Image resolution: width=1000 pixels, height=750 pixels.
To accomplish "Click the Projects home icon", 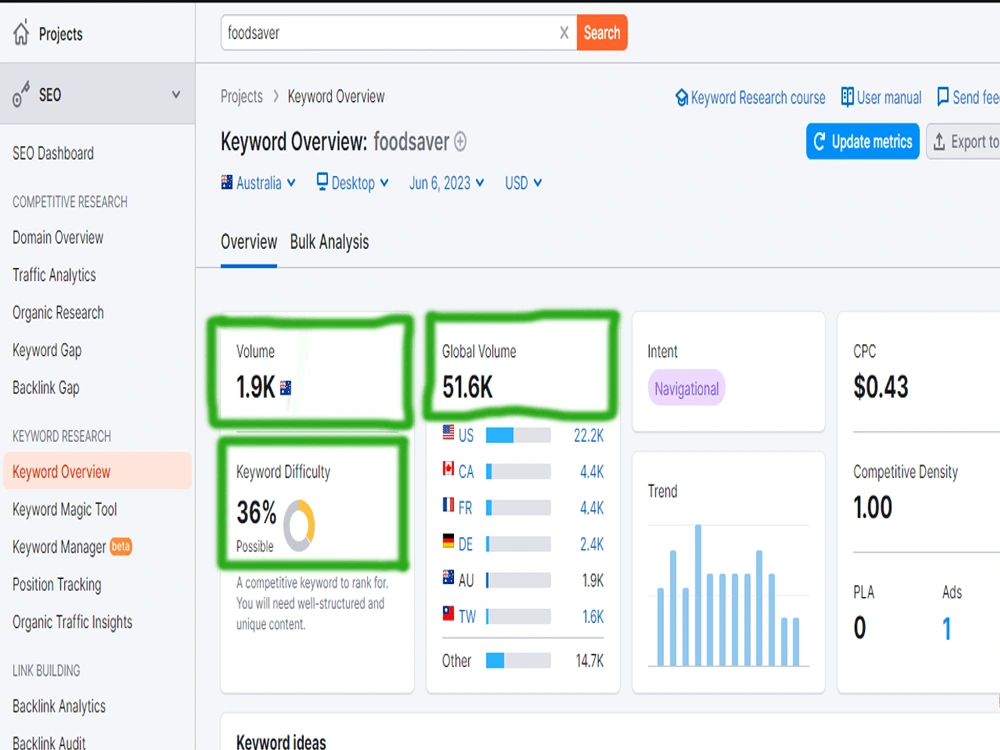I will 21,33.
